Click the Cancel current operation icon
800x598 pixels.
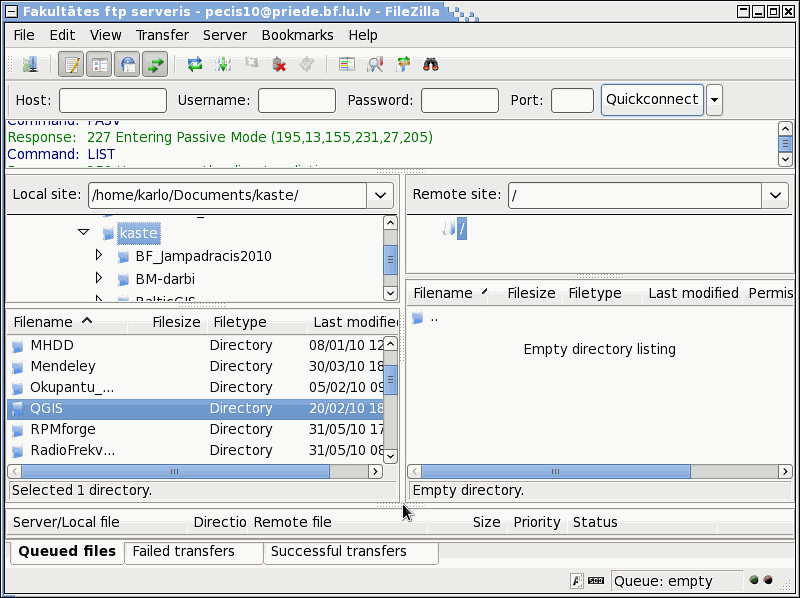coord(251,63)
